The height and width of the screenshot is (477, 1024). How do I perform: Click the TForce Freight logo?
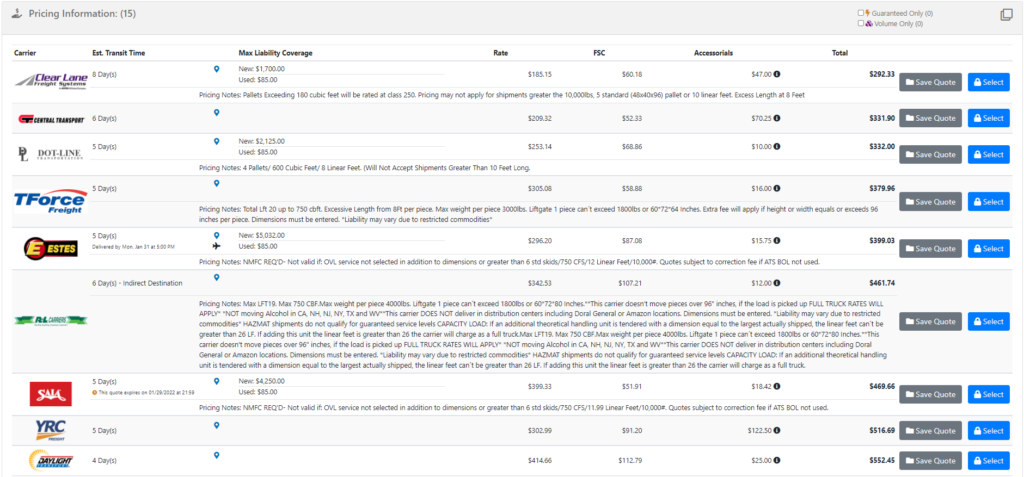click(50, 201)
